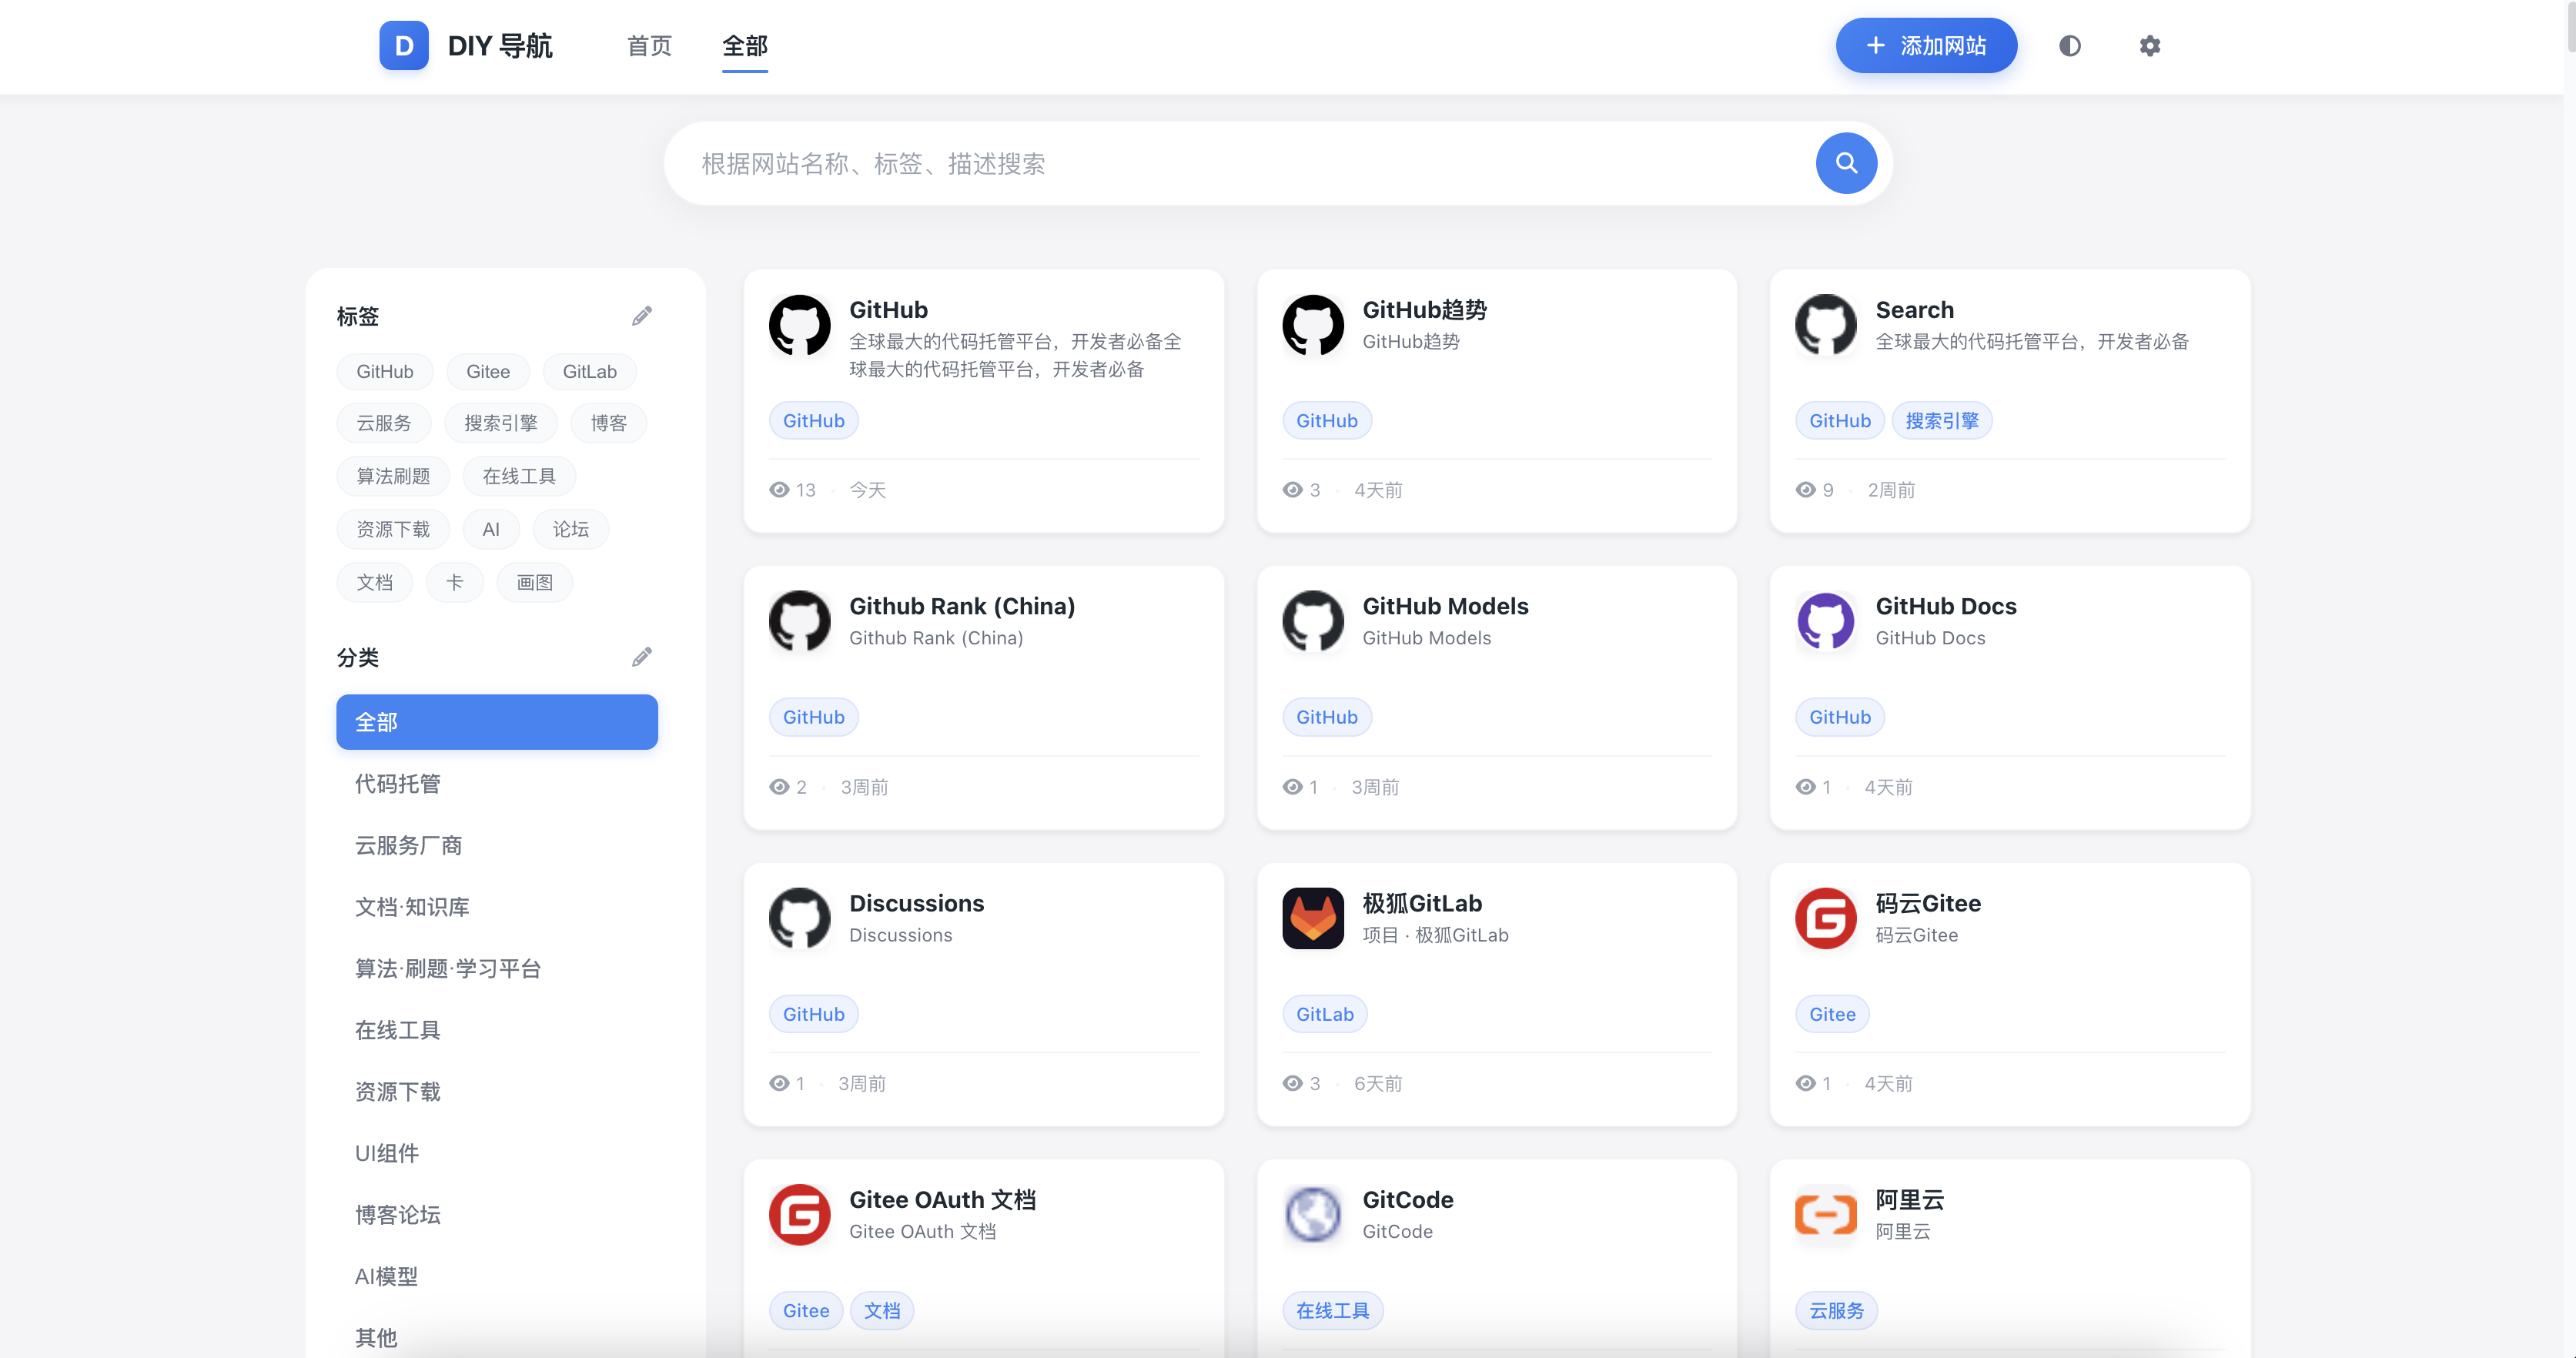Click 搜索引擎 tag on the Search card
Viewport: 2576px width, 1358px height.
pyautogui.click(x=1941, y=421)
